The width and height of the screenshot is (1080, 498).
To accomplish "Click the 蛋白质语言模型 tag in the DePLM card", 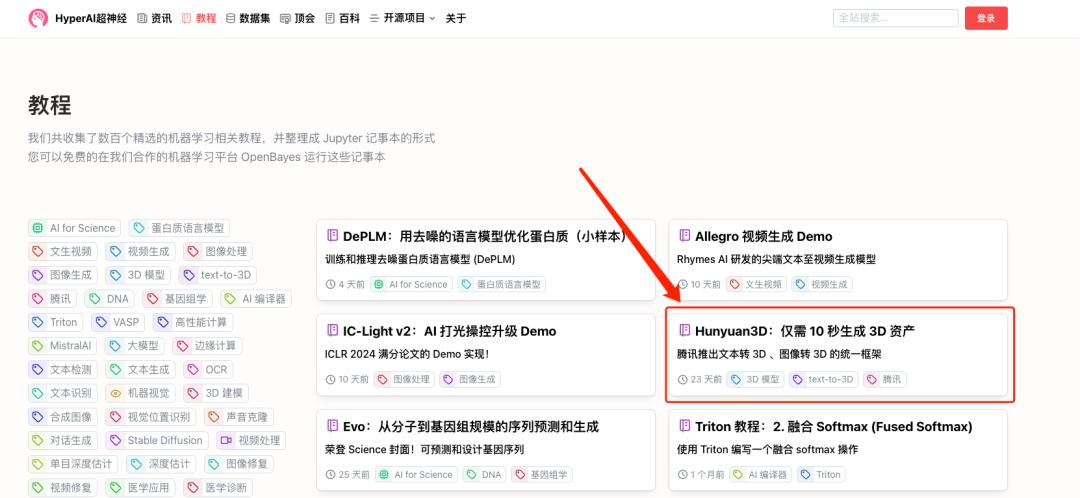I will point(501,284).
